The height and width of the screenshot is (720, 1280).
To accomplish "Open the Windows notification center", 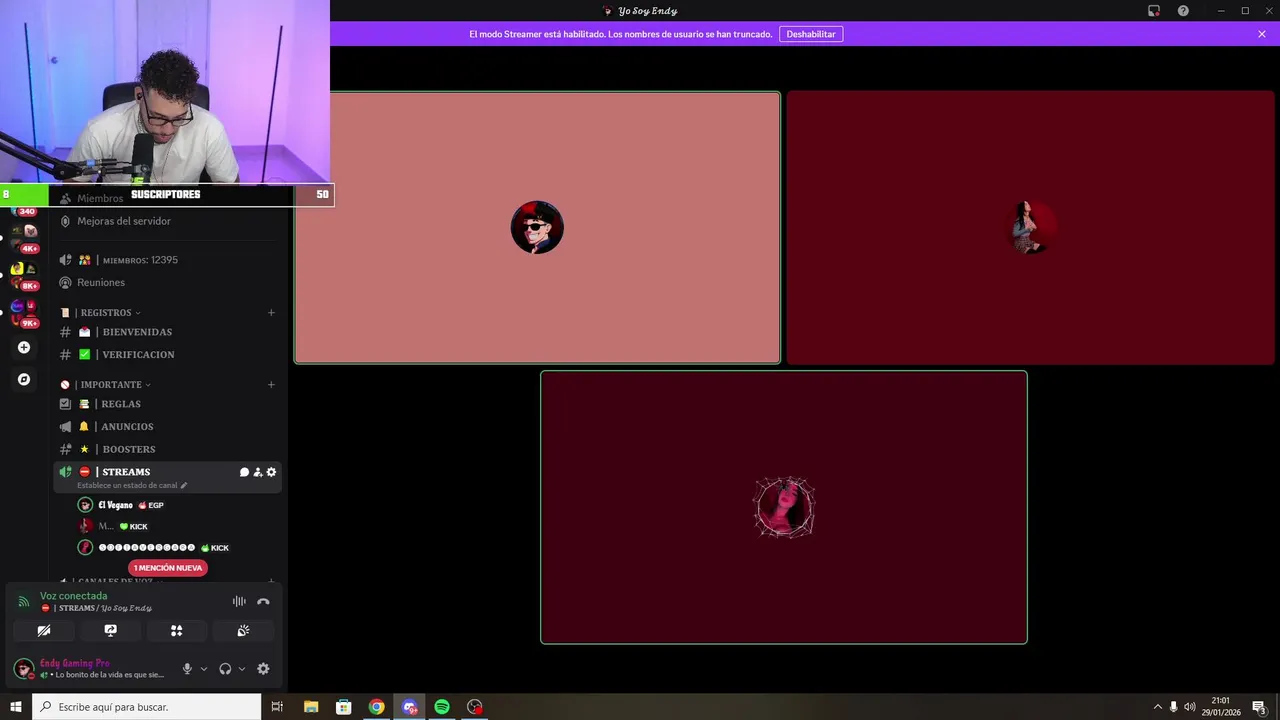I will (x=1260, y=707).
